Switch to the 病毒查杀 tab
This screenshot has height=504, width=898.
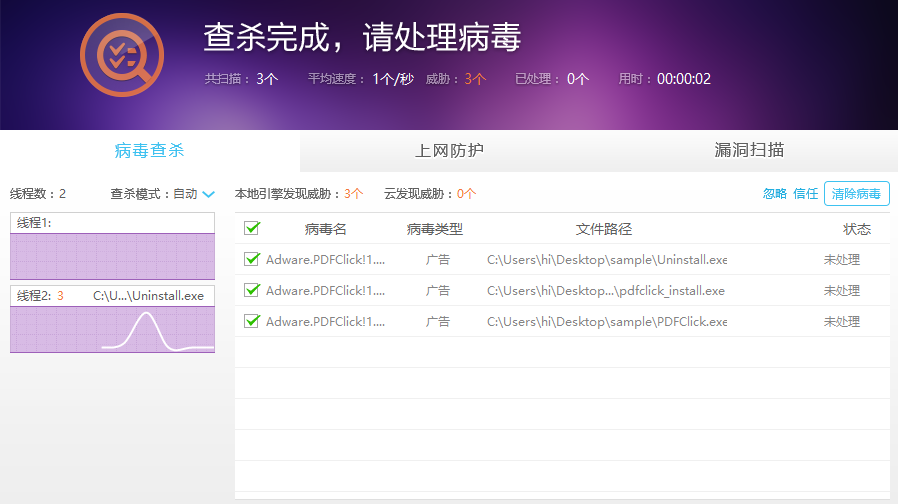pyautogui.click(x=149, y=151)
